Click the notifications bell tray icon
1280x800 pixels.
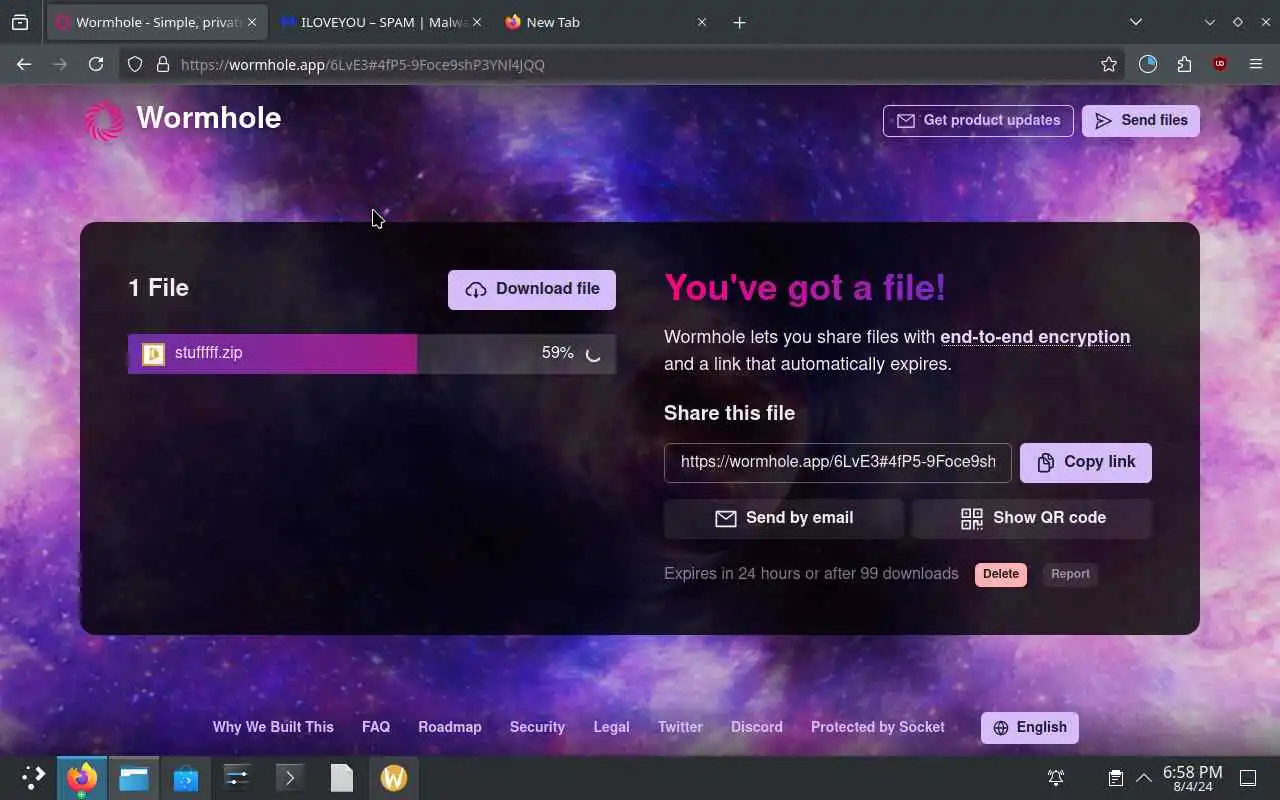click(1055, 778)
